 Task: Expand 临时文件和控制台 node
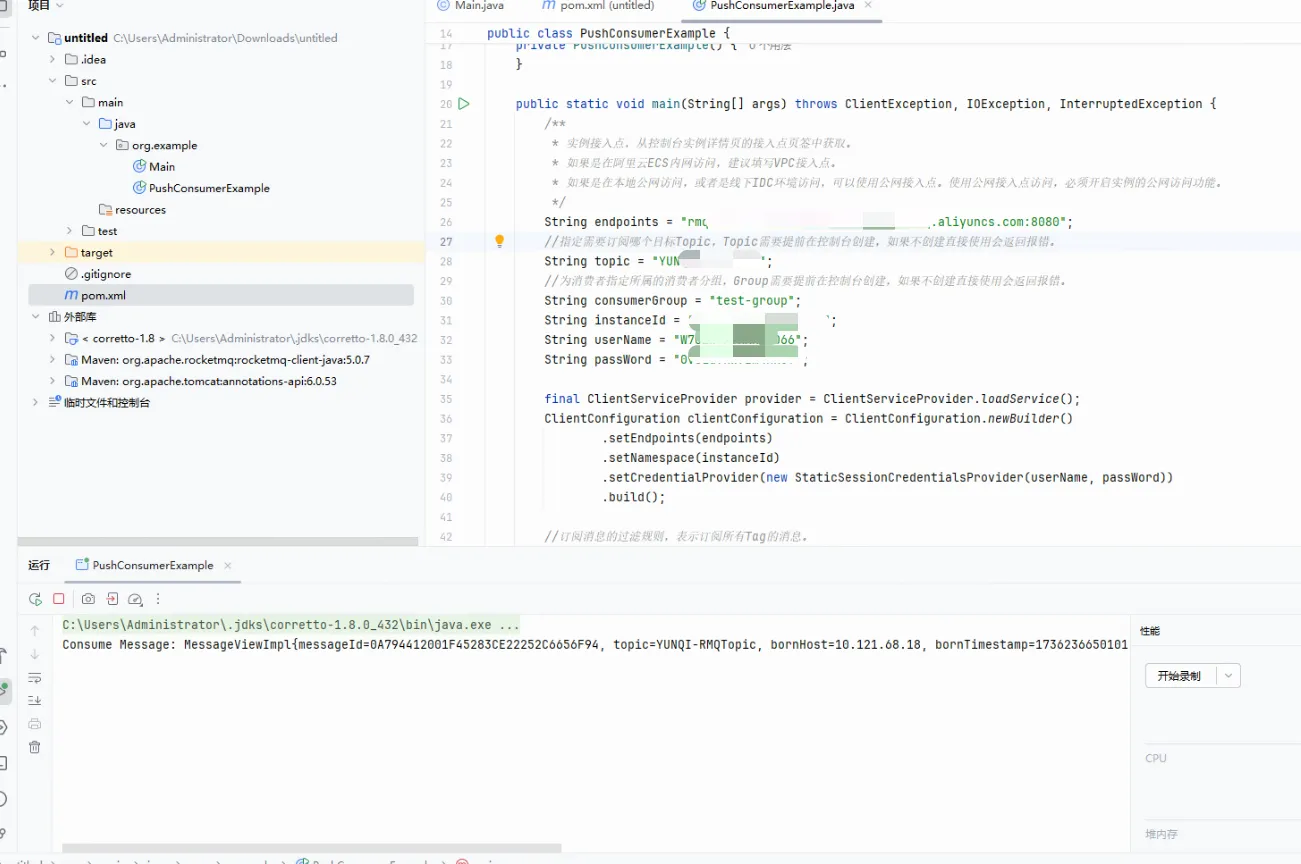(36, 403)
